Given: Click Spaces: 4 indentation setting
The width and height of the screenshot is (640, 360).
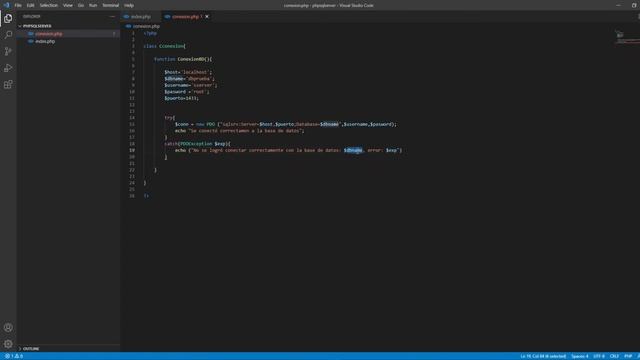Looking at the screenshot, I should pyautogui.click(x=580, y=356).
